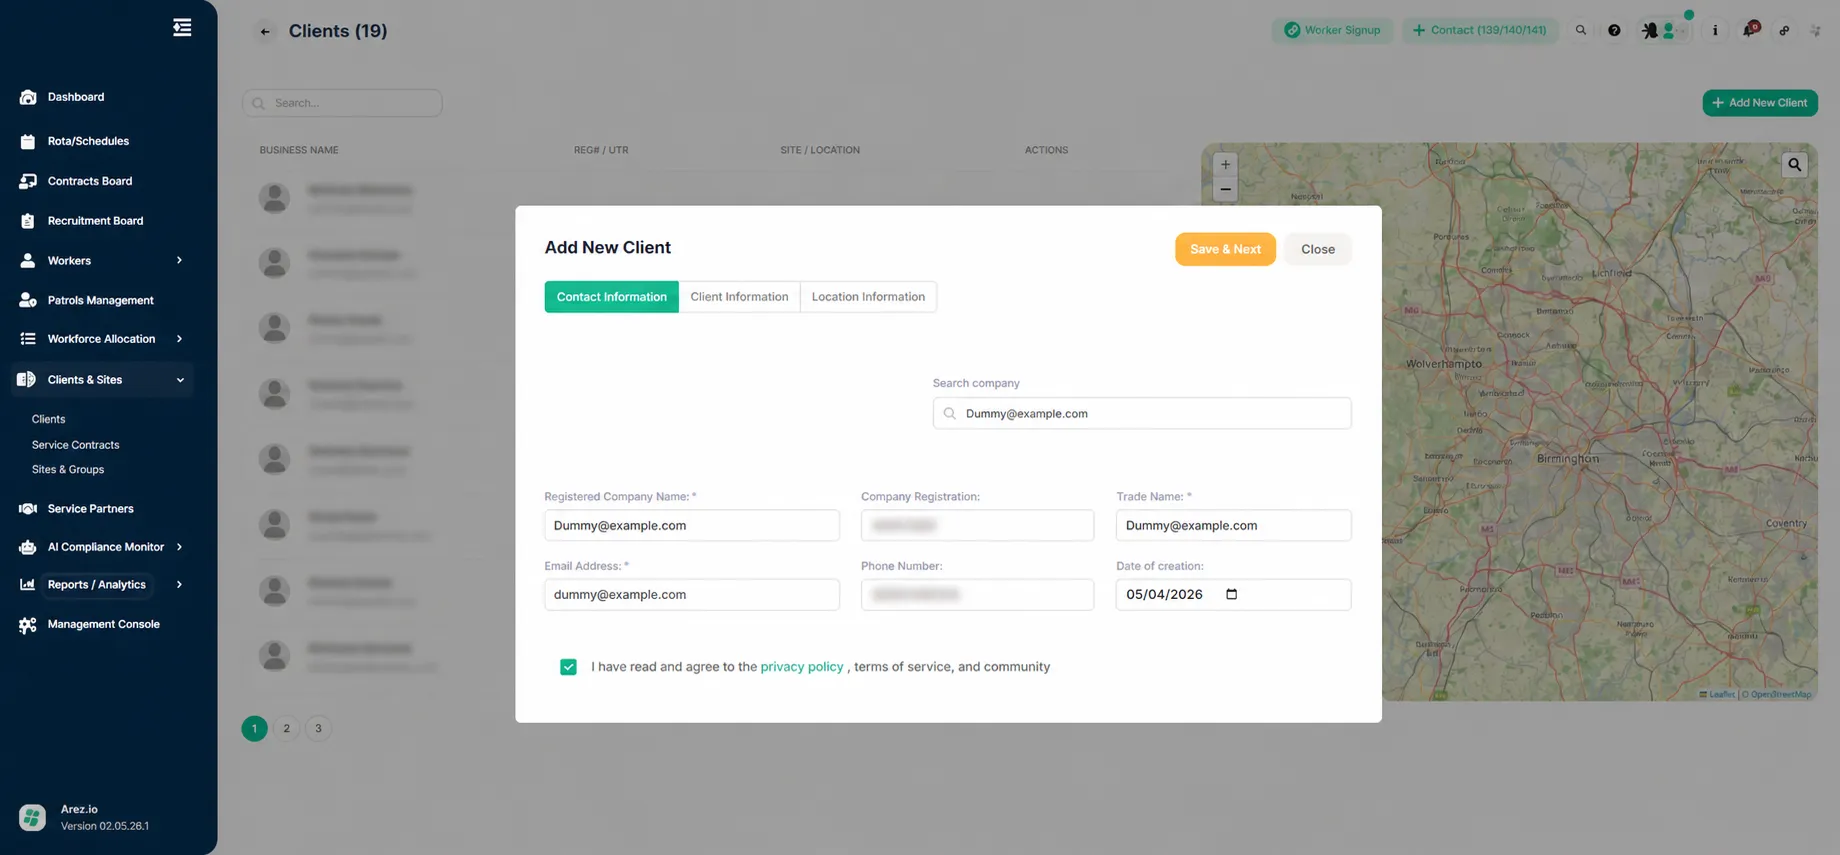This screenshot has height=855, width=1840.
Task: Click the Version 02.05.26.1 text
Action: point(105,826)
